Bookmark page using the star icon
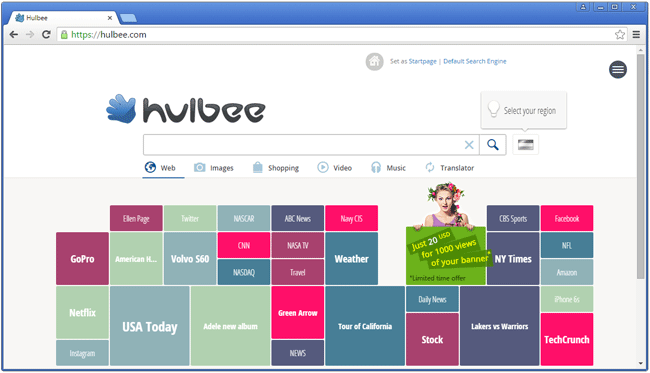 pyautogui.click(x=620, y=35)
